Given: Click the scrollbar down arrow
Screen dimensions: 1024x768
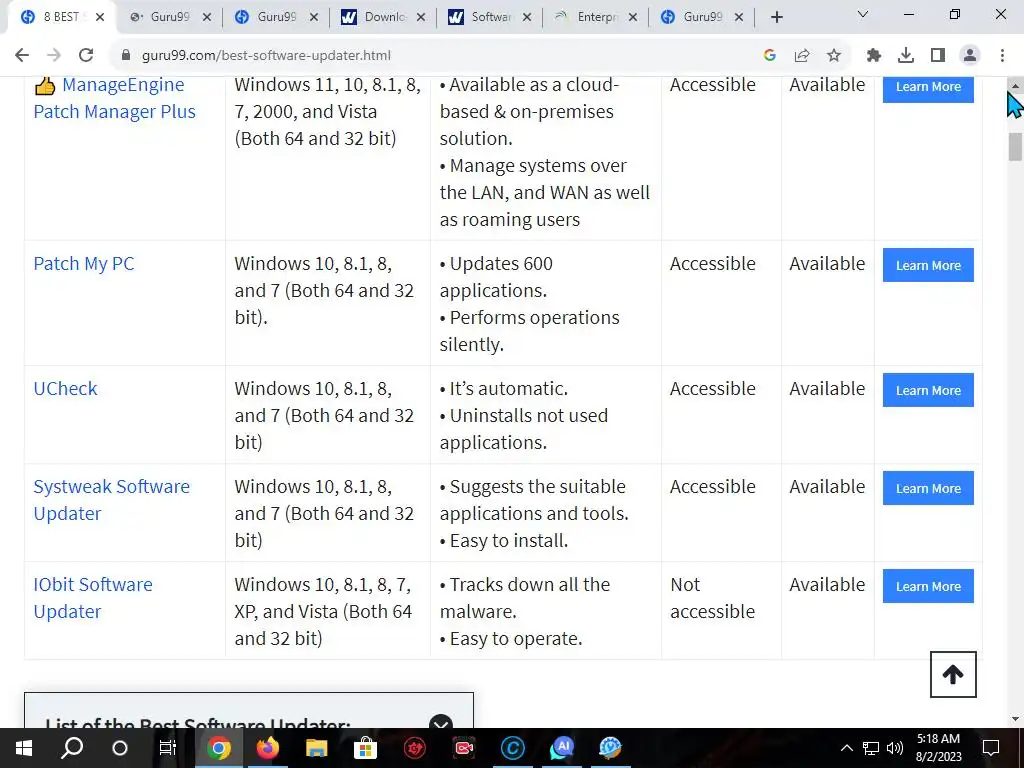Looking at the screenshot, I should point(1015,720).
